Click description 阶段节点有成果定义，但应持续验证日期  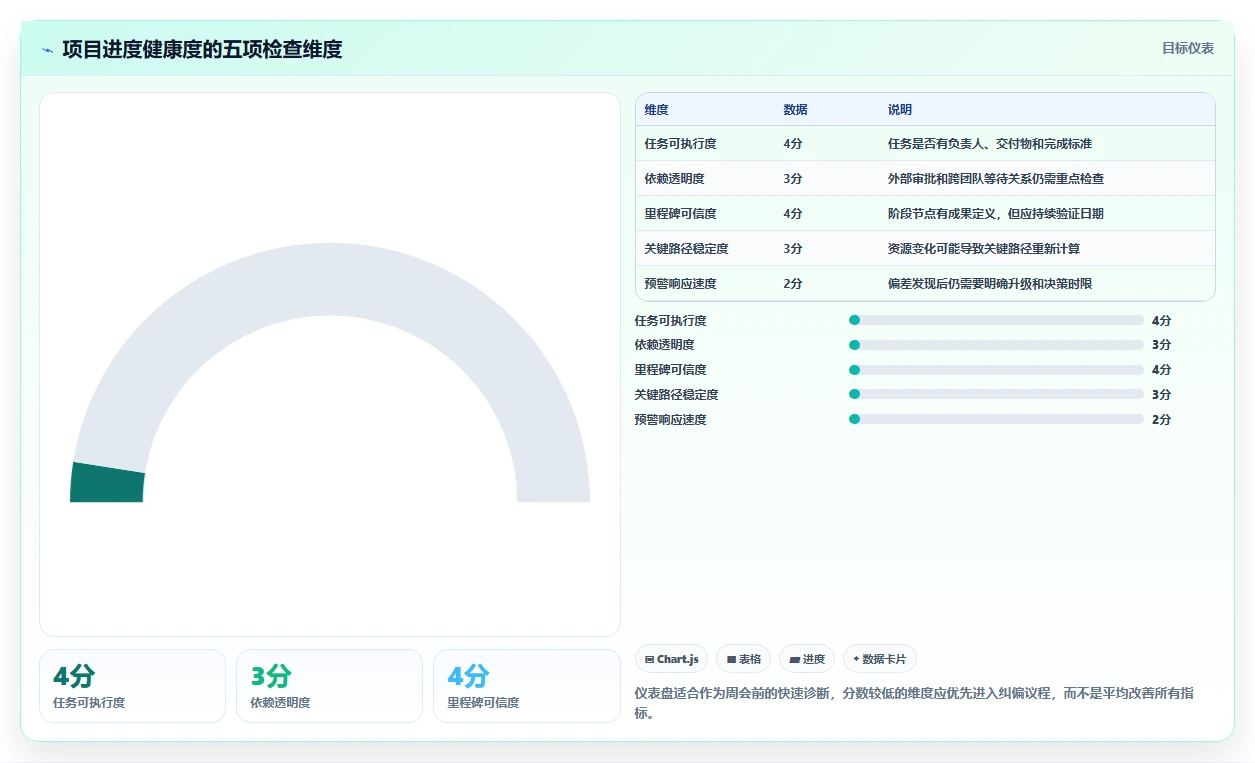pyautogui.click(x=996, y=214)
